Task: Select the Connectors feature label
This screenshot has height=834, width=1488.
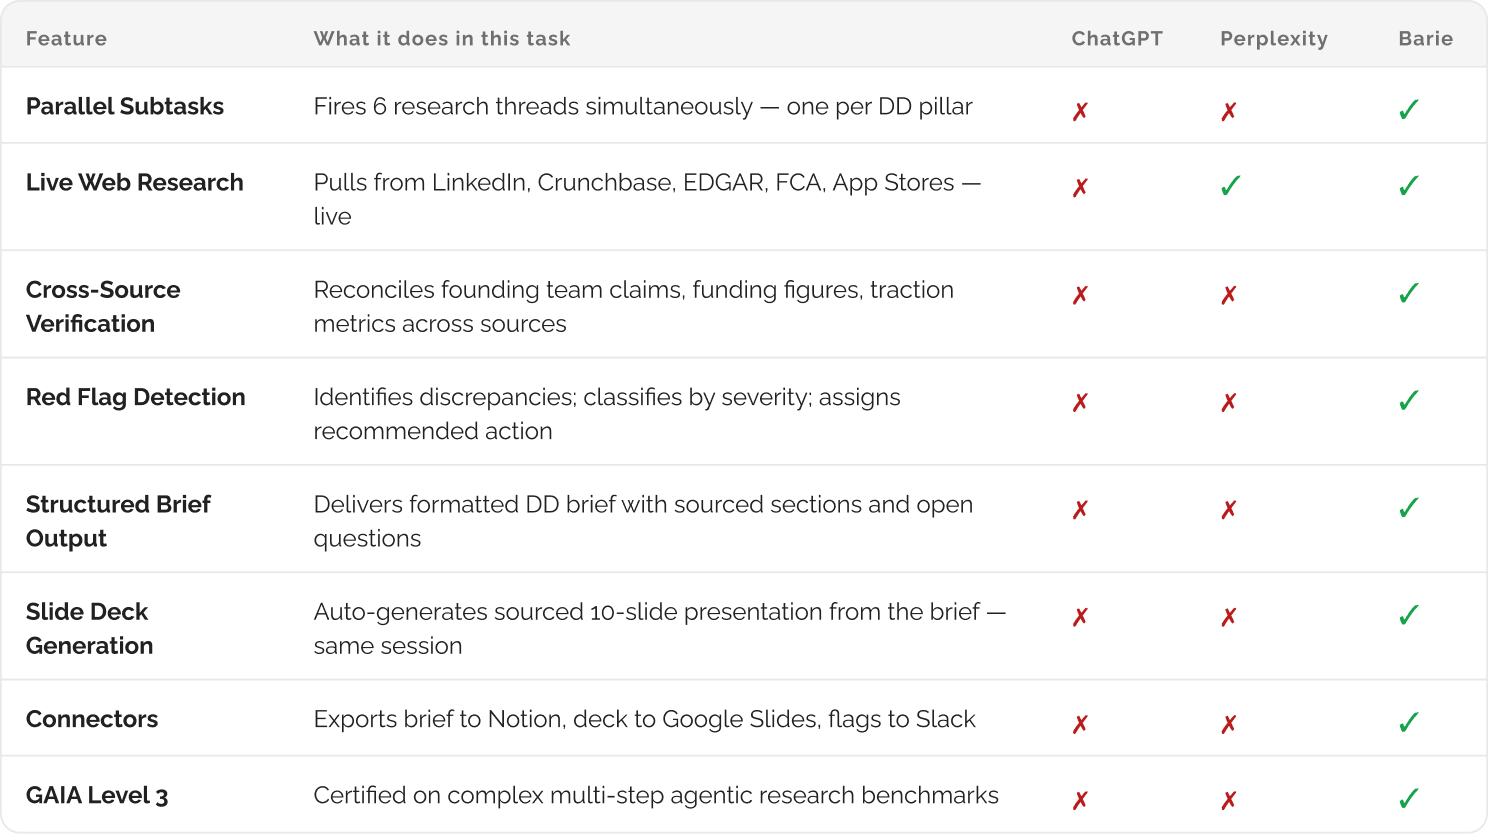Action: (x=92, y=719)
